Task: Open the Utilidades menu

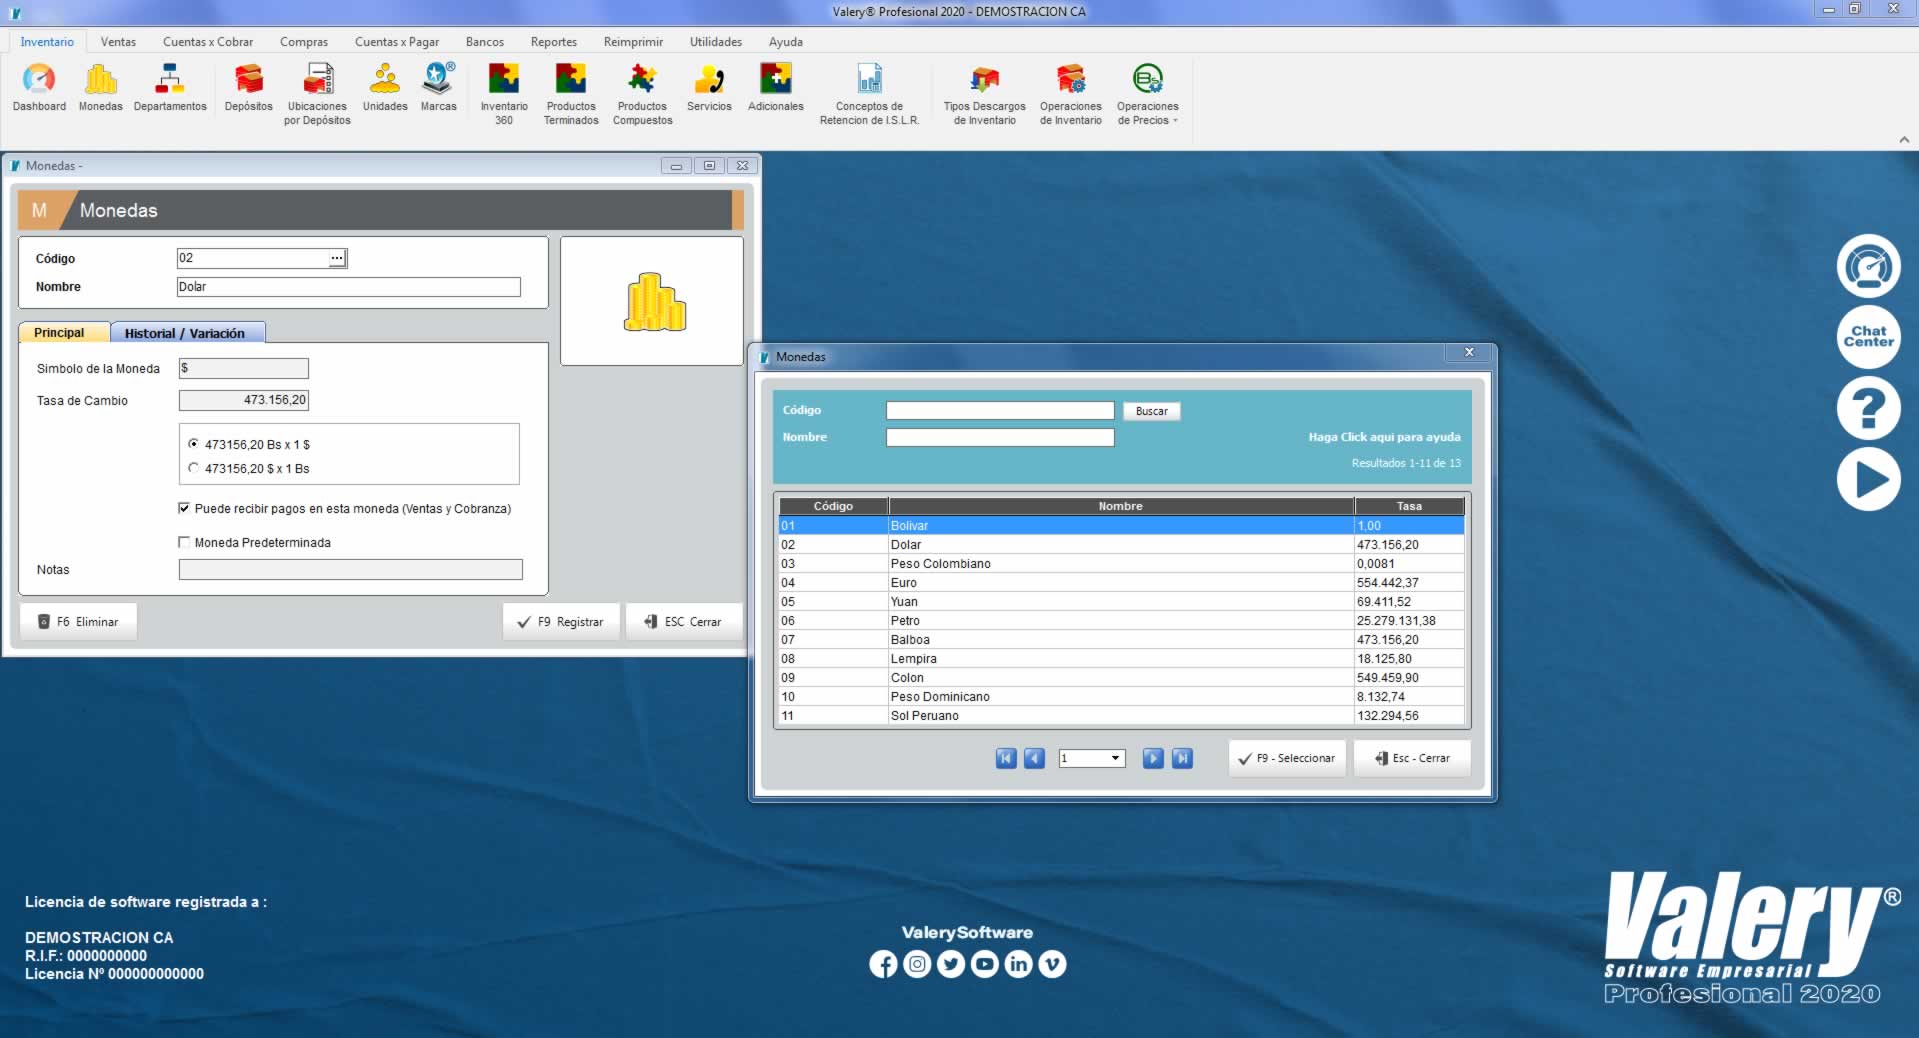Action: pyautogui.click(x=716, y=42)
